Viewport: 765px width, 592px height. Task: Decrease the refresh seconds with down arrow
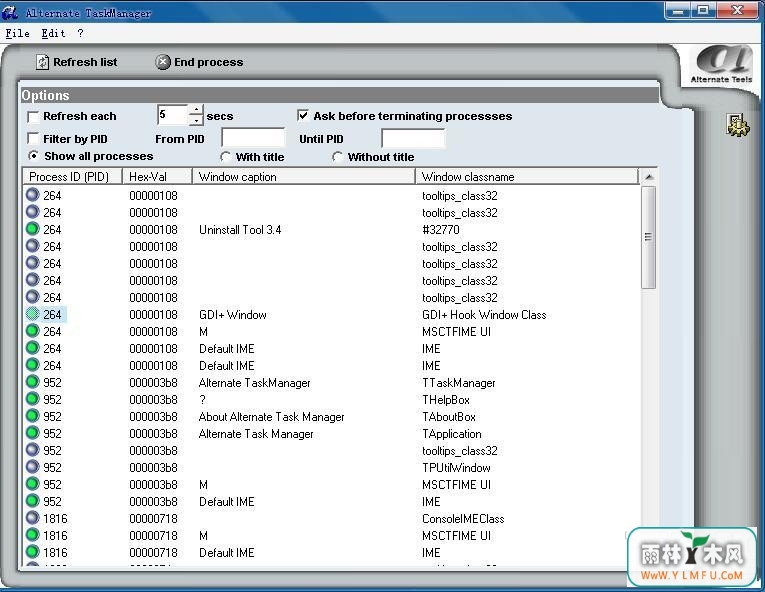tap(196, 120)
